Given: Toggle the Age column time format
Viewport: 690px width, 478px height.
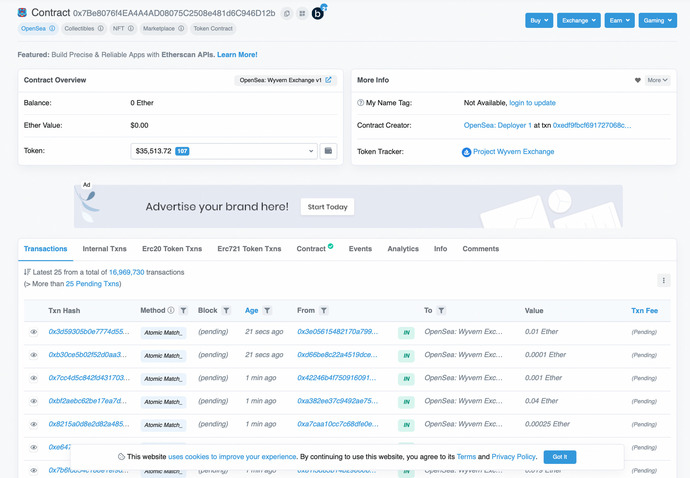Looking at the screenshot, I should click(x=251, y=311).
